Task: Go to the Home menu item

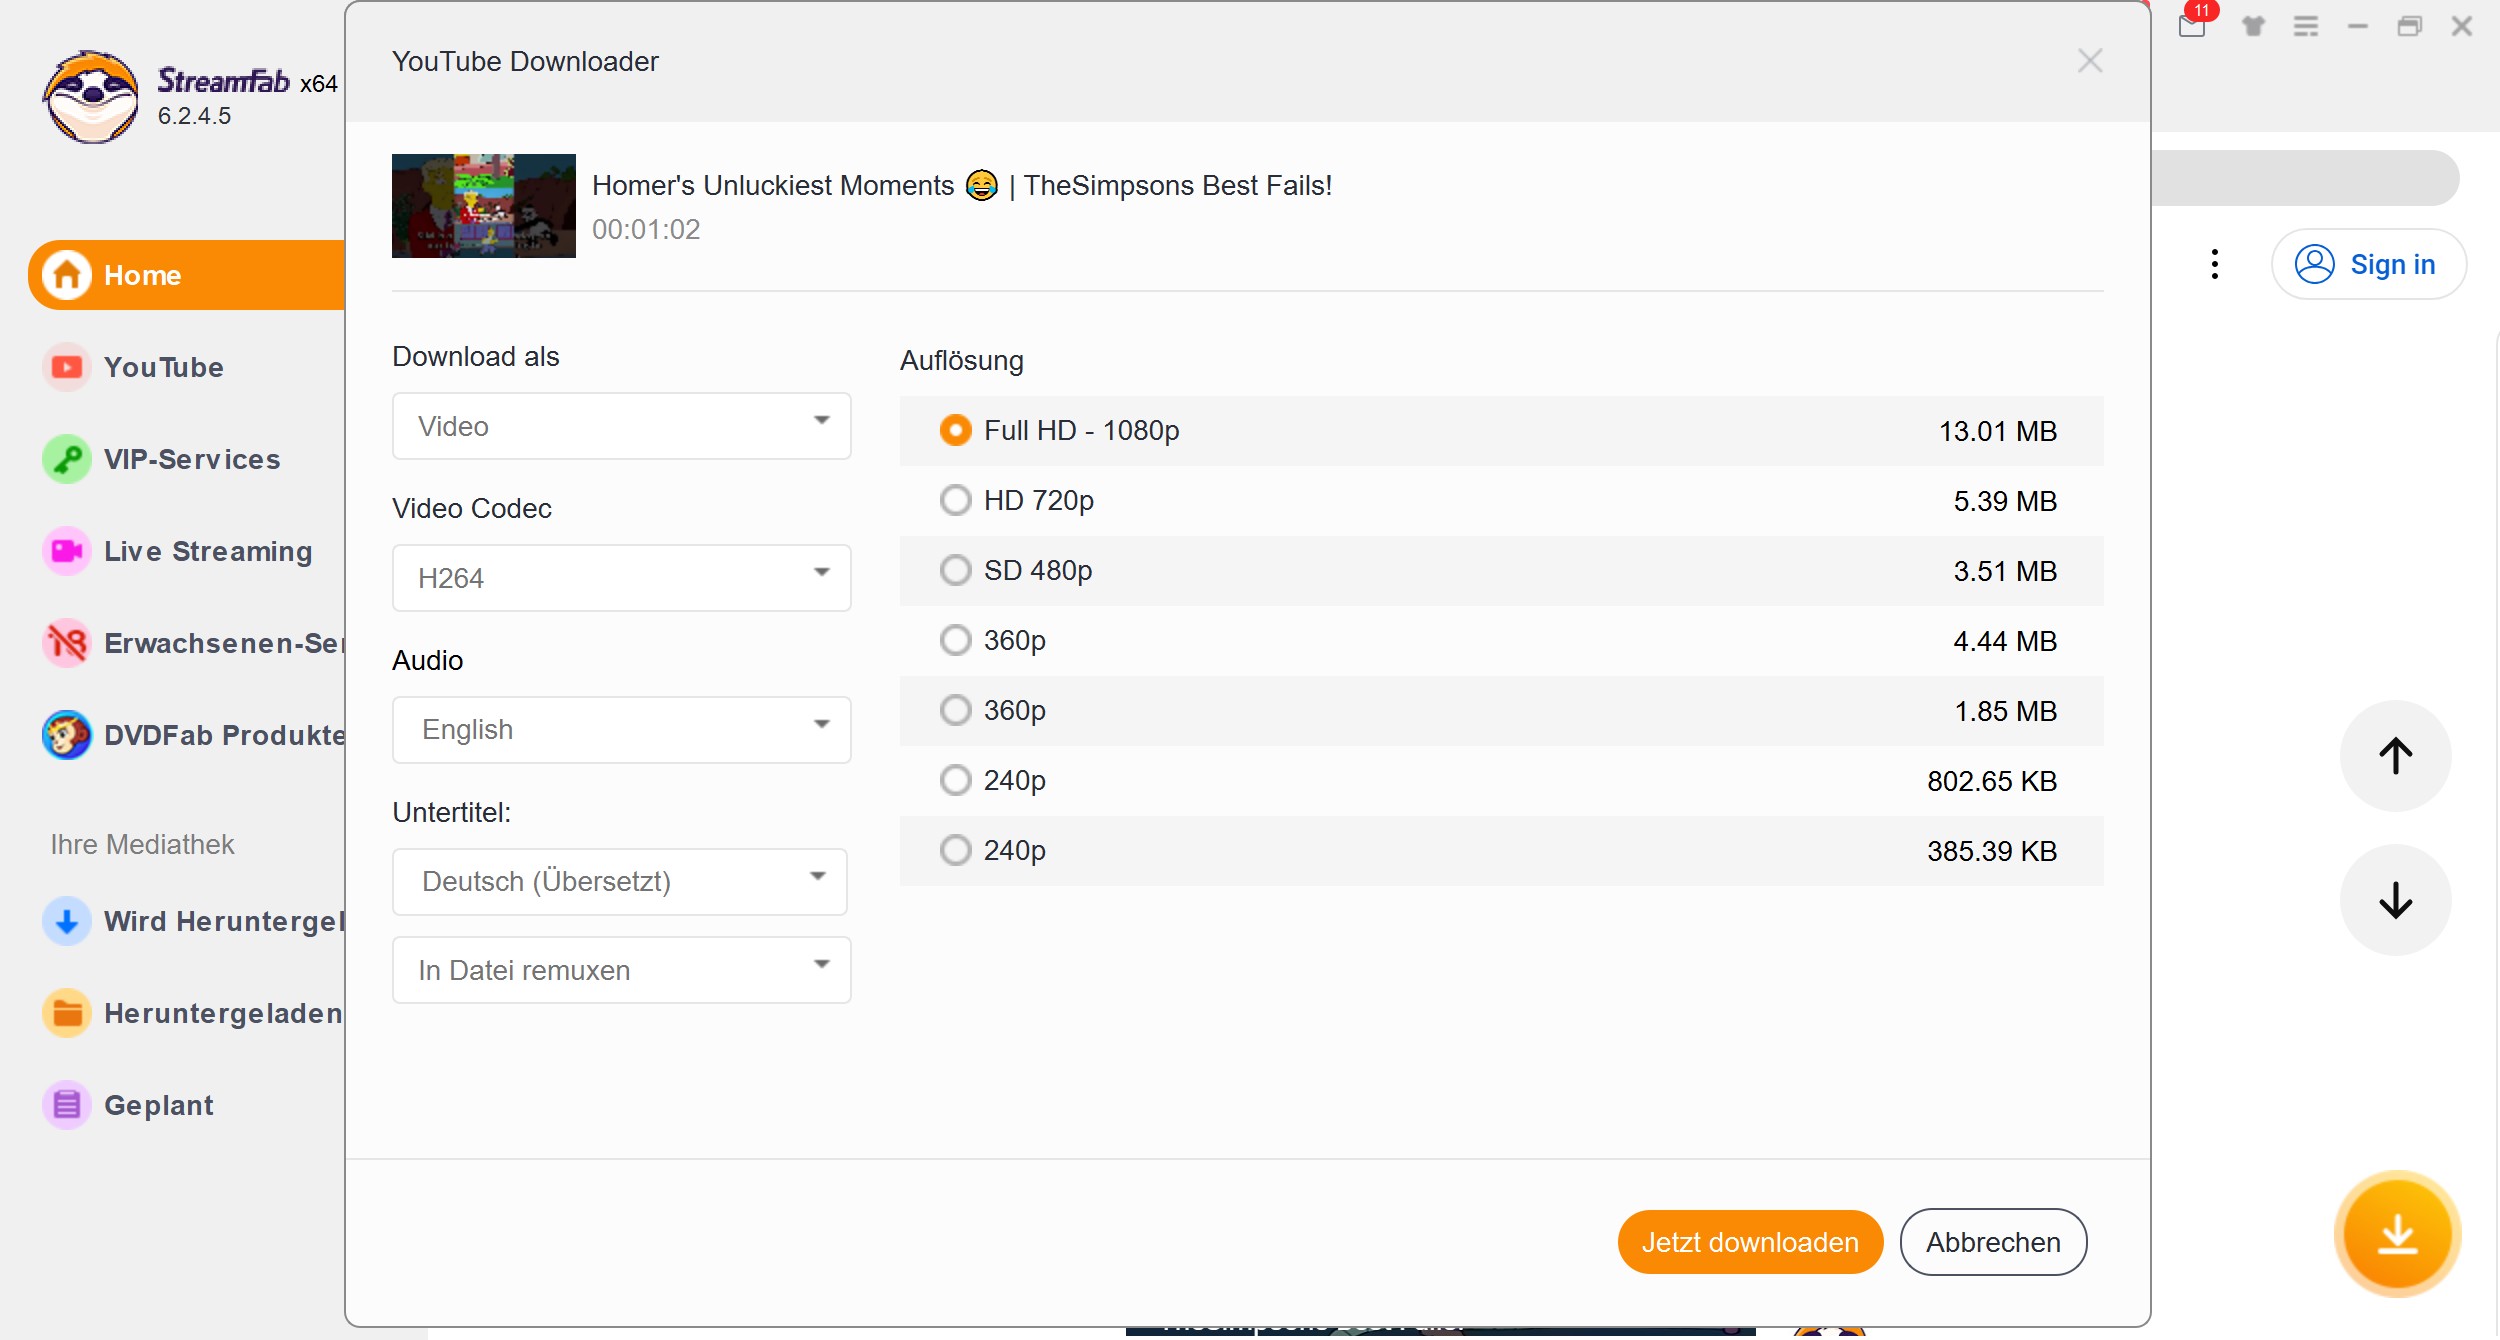Action: pos(186,275)
